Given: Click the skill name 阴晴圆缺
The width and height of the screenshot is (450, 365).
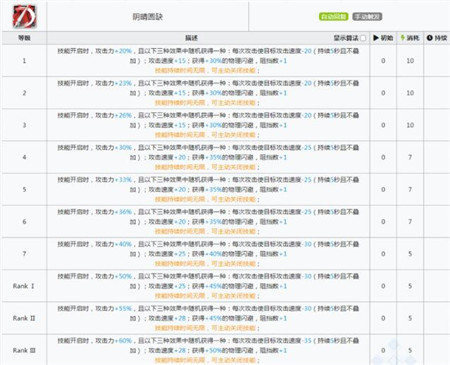Looking at the screenshot, I should click(148, 17).
